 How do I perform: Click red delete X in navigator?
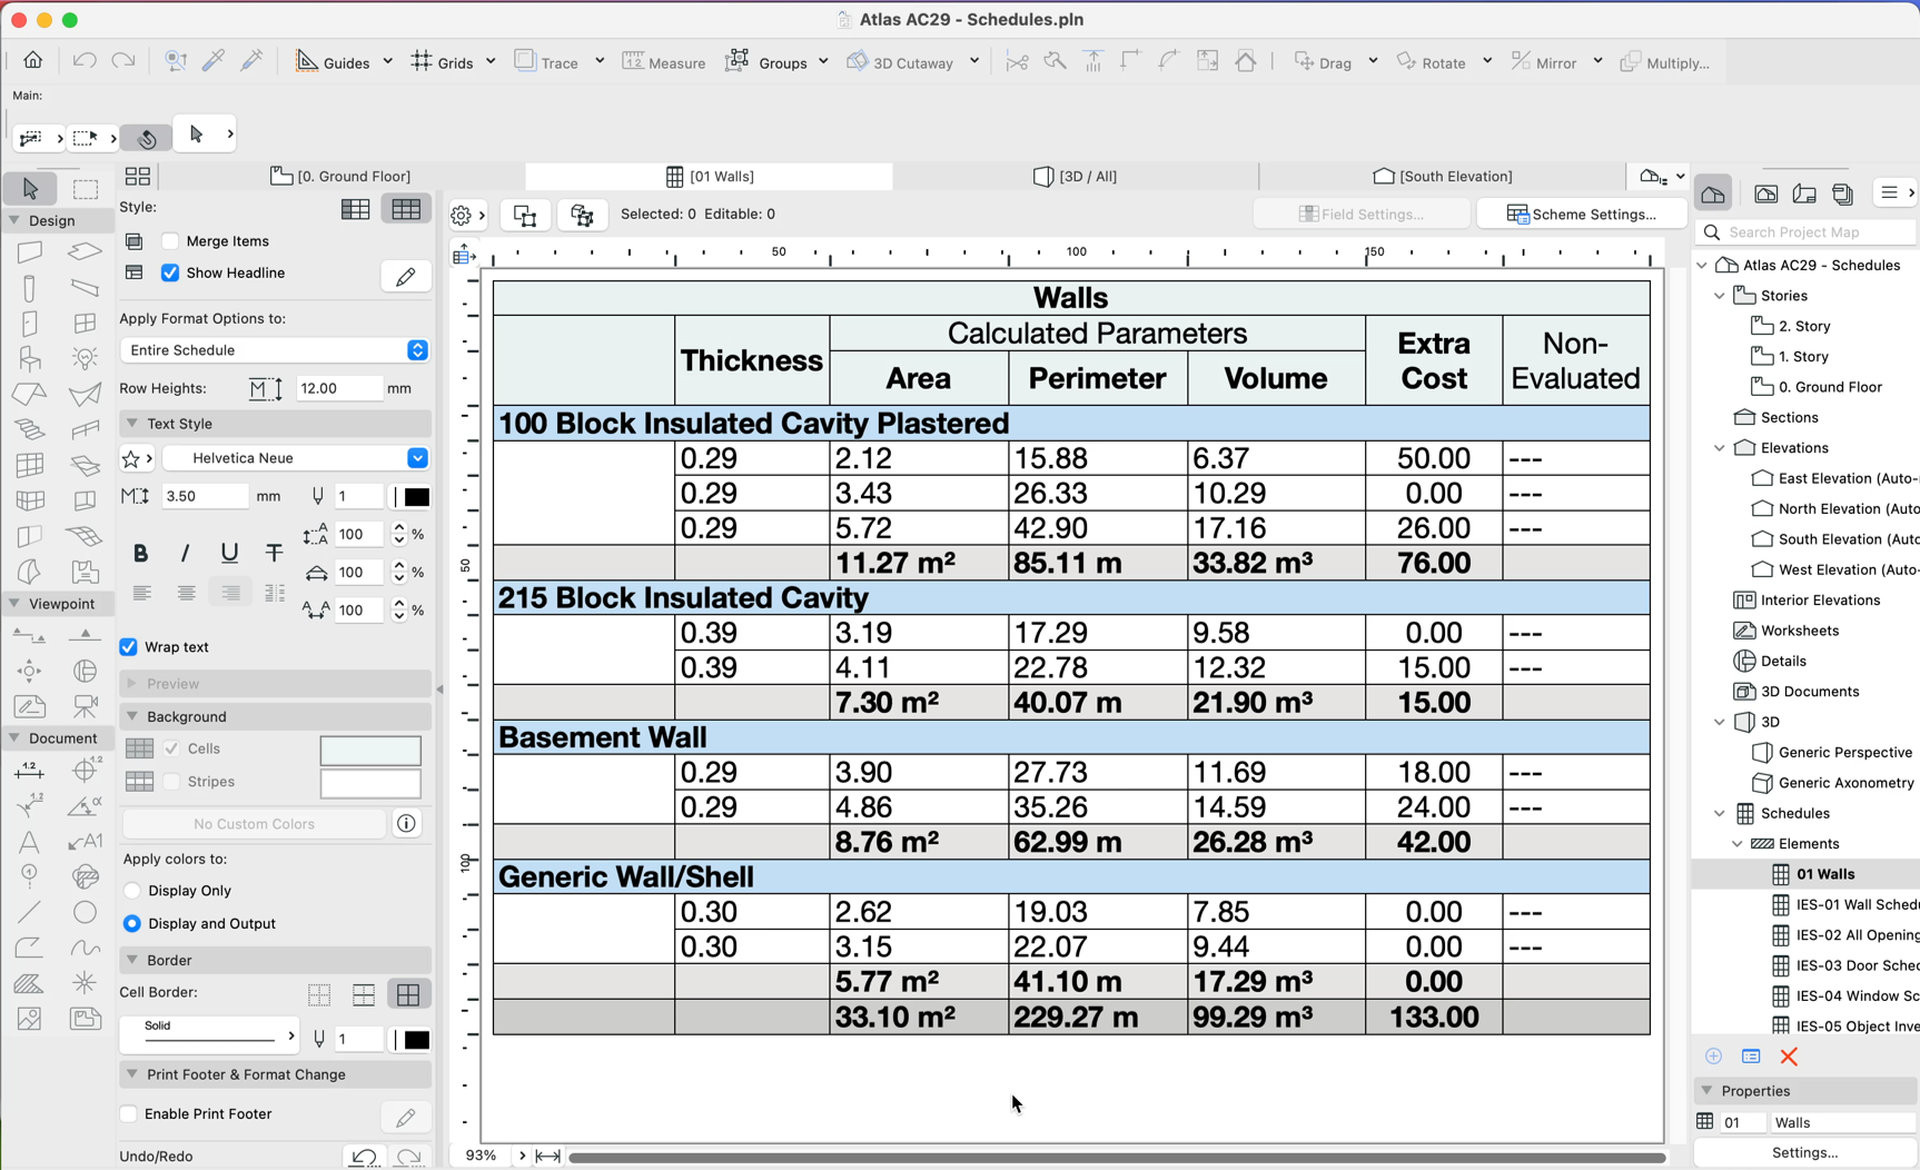pos(1789,1057)
